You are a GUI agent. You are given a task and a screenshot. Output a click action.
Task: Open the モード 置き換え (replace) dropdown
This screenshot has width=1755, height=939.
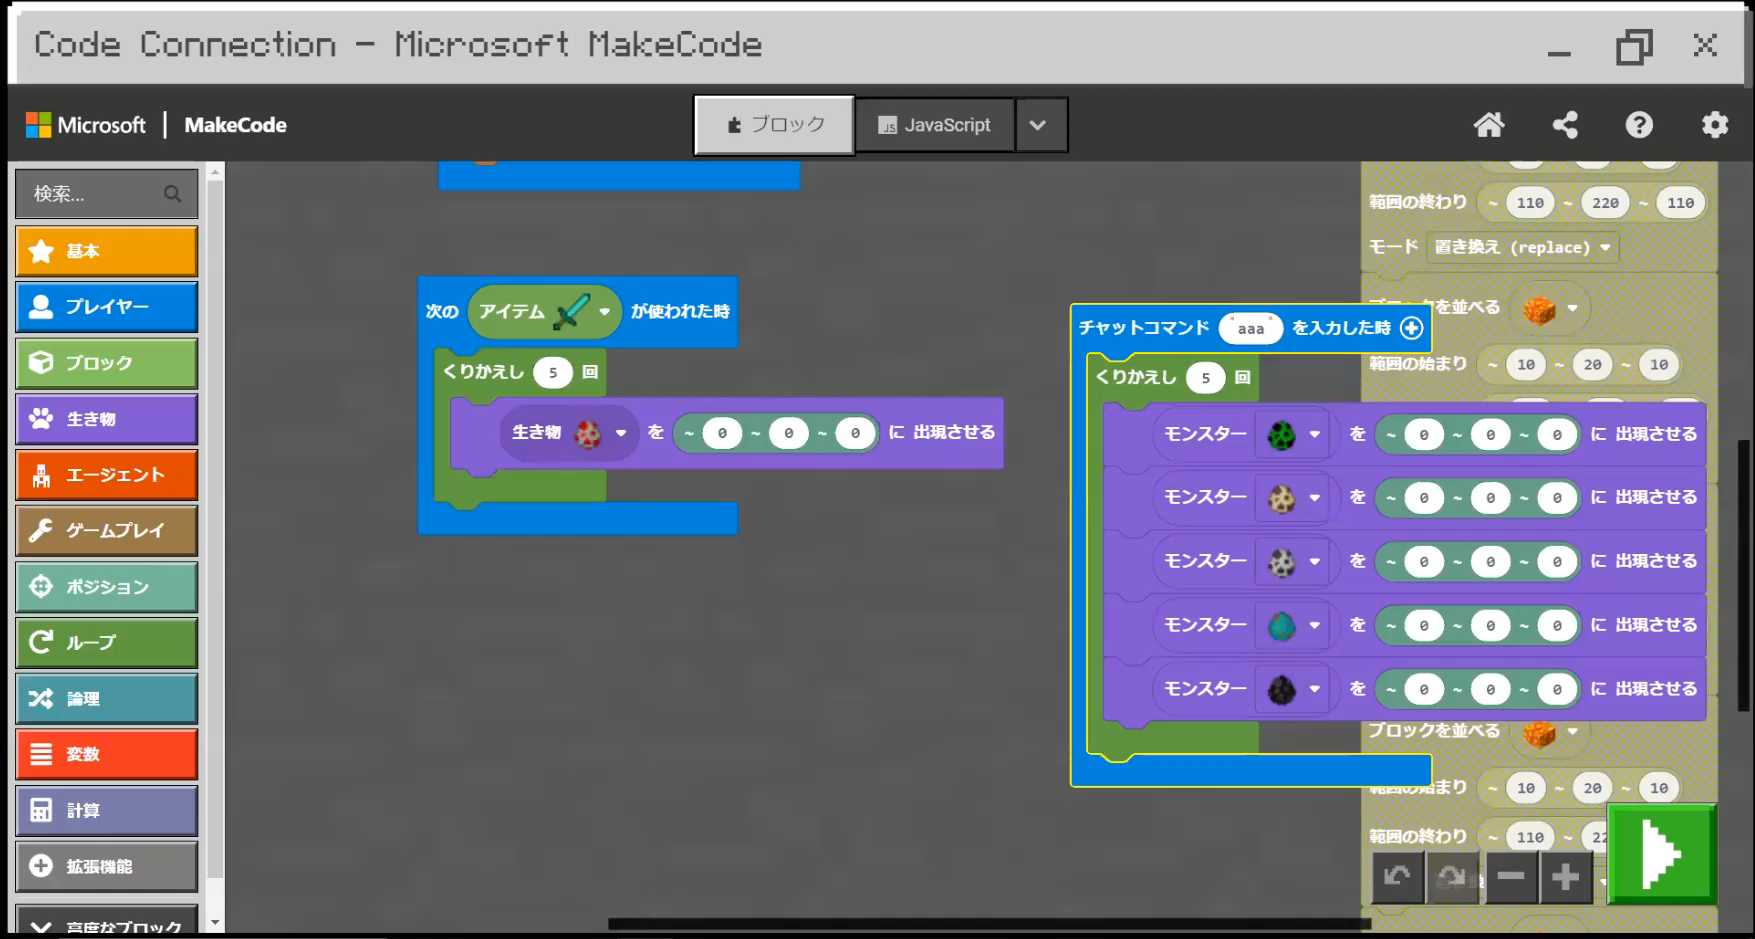(x=1523, y=247)
